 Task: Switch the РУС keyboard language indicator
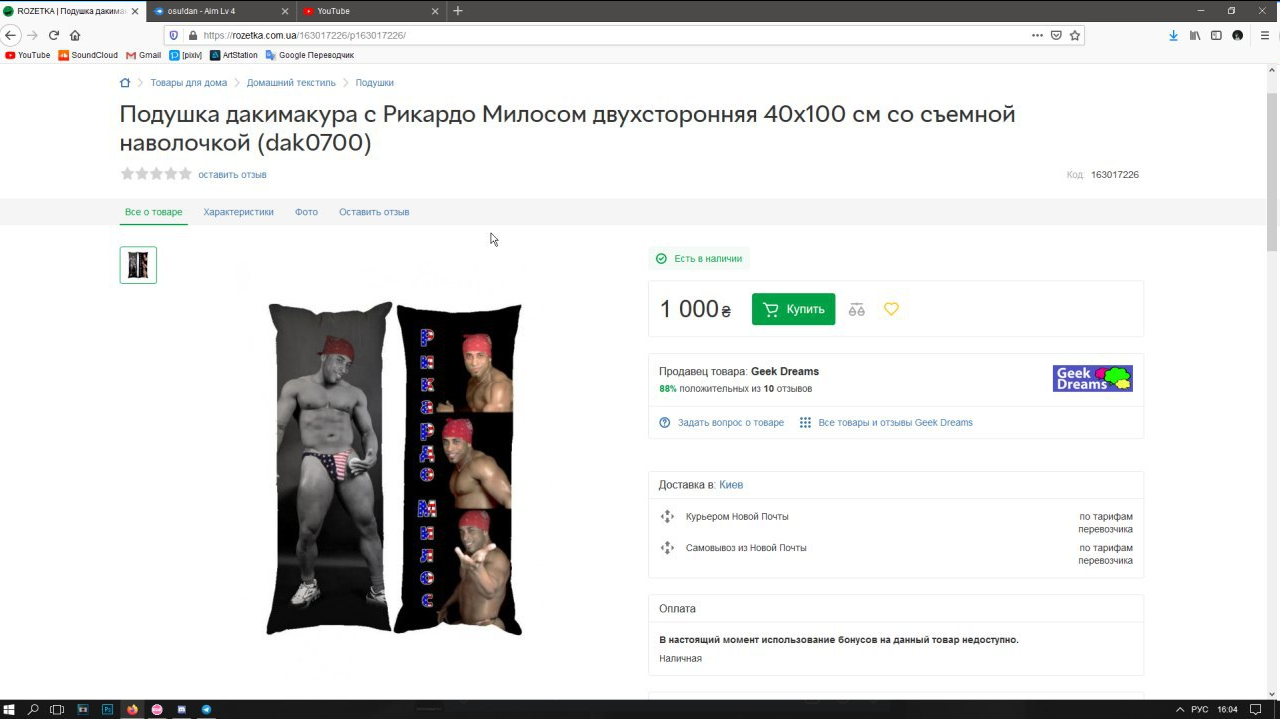(x=1200, y=709)
